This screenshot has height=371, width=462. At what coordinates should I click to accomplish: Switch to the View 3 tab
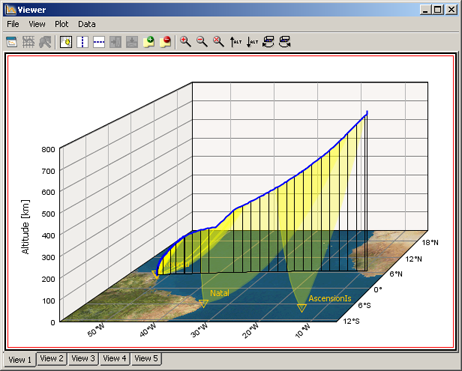(x=83, y=359)
